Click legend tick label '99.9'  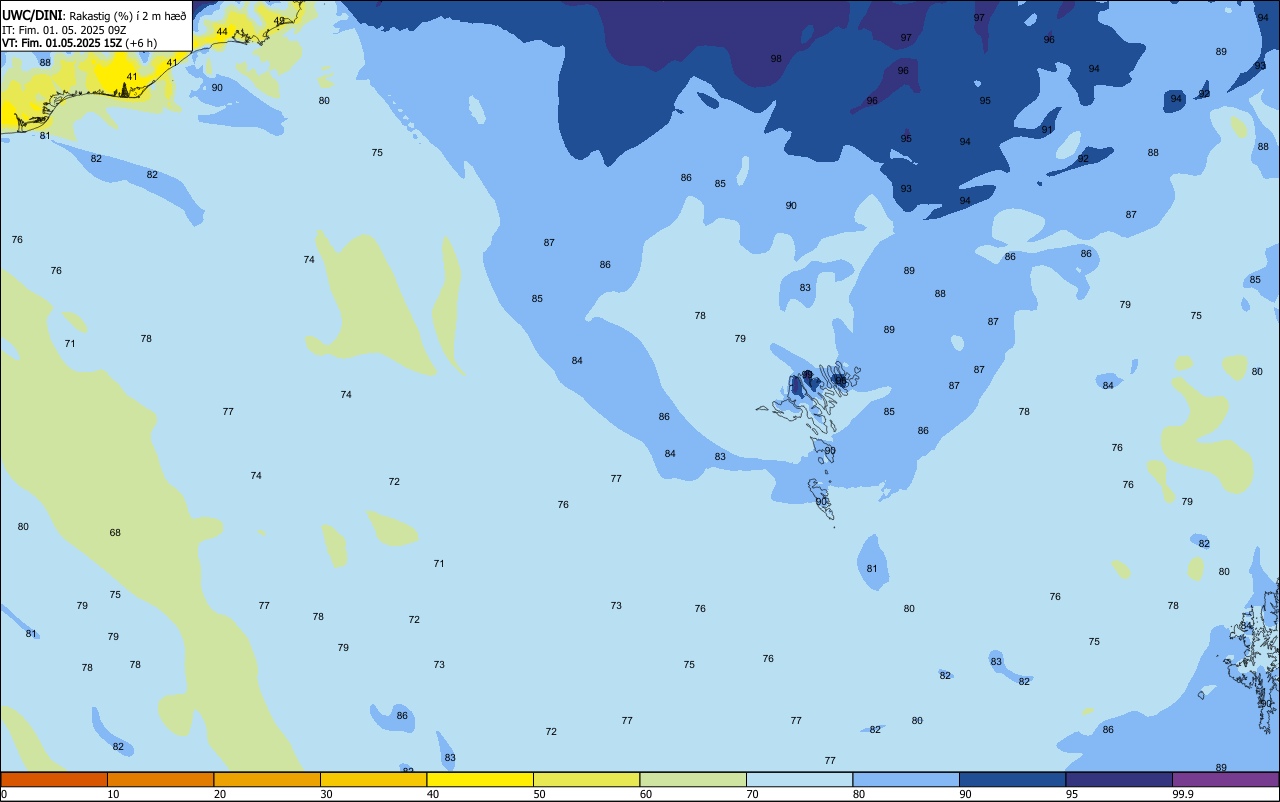click(x=1183, y=794)
